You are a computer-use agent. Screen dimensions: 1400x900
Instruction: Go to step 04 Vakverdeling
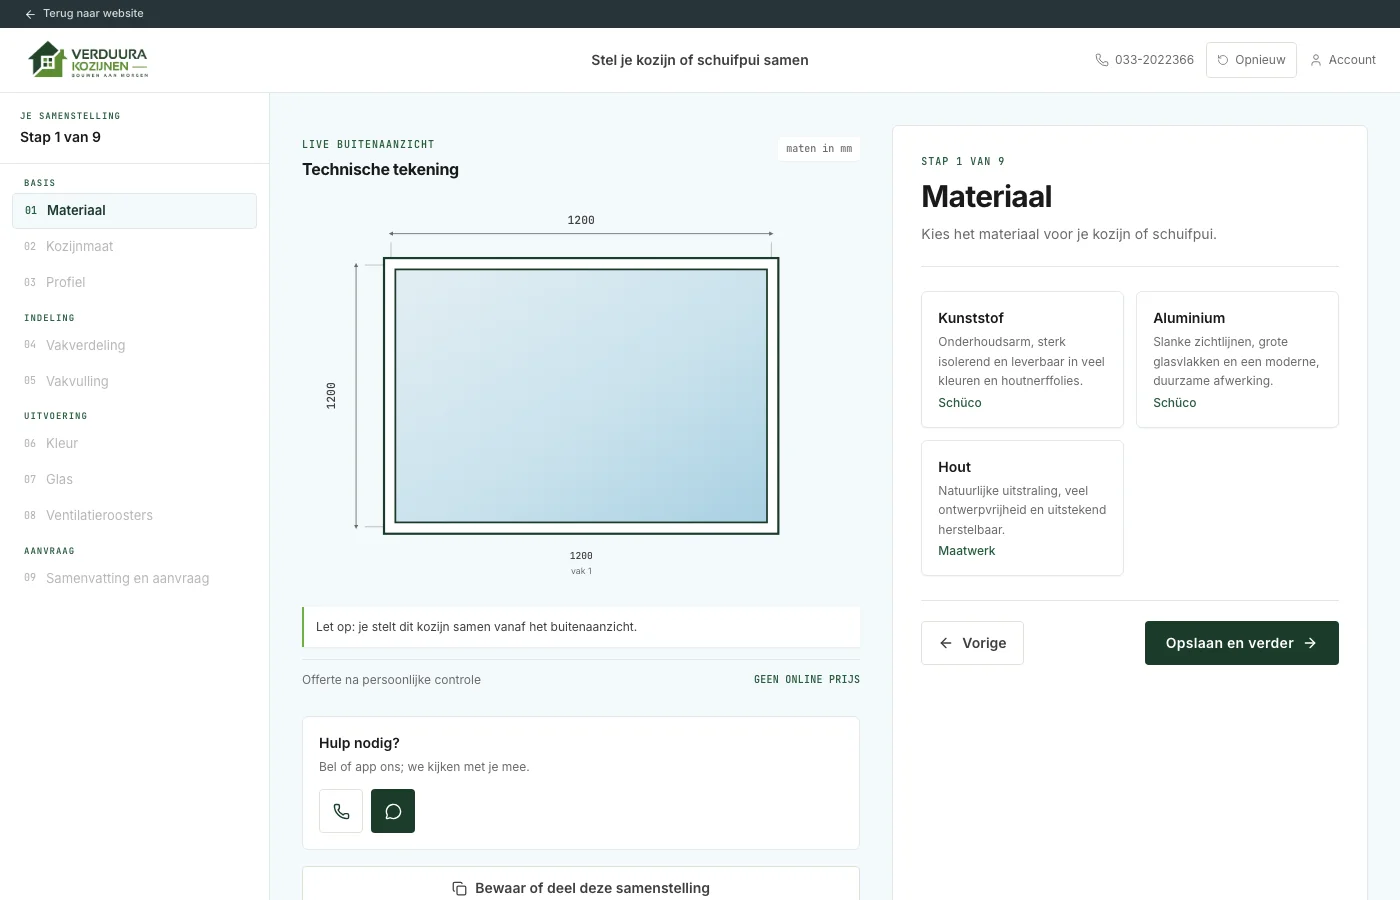[134, 345]
